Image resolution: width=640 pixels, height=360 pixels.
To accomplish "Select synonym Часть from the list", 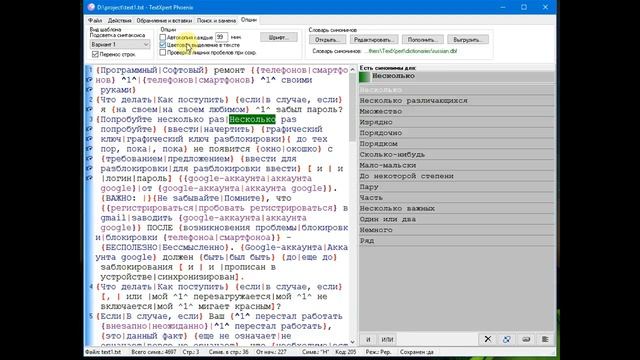I will [x=457, y=198].
